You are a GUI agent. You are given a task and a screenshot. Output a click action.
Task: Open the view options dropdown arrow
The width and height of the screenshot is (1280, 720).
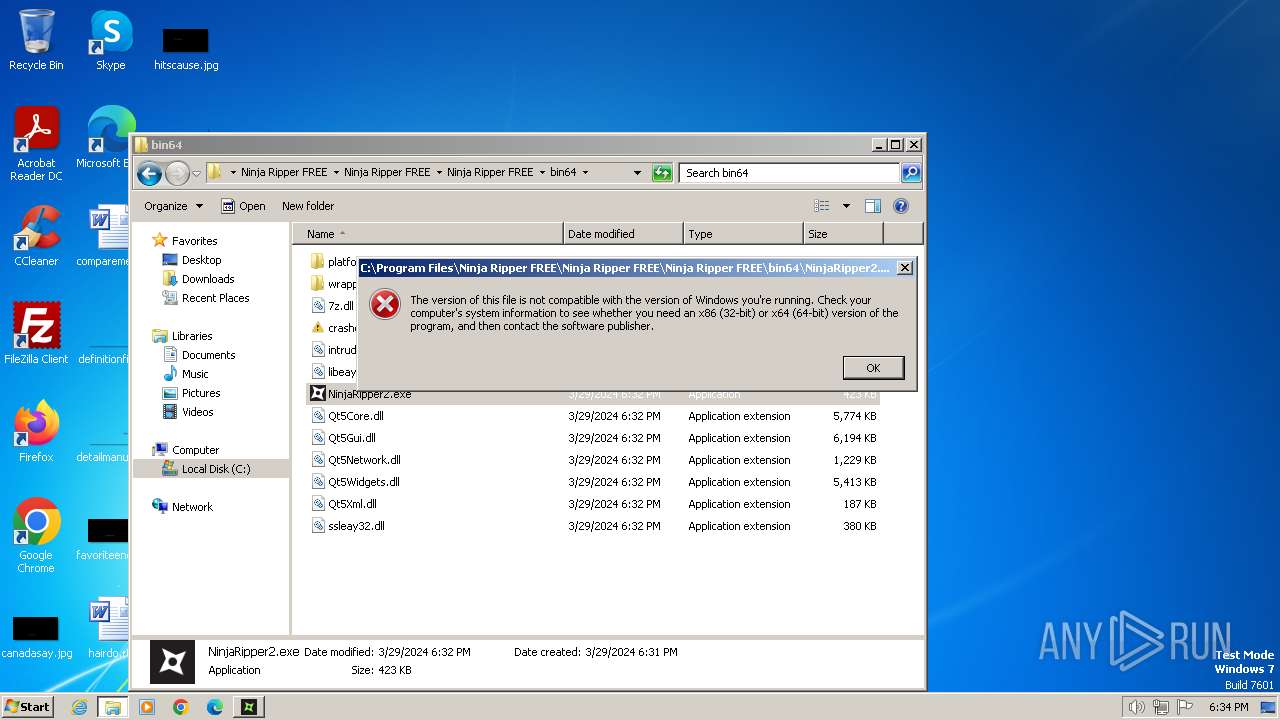pyautogui.click(x=846, y=206)
